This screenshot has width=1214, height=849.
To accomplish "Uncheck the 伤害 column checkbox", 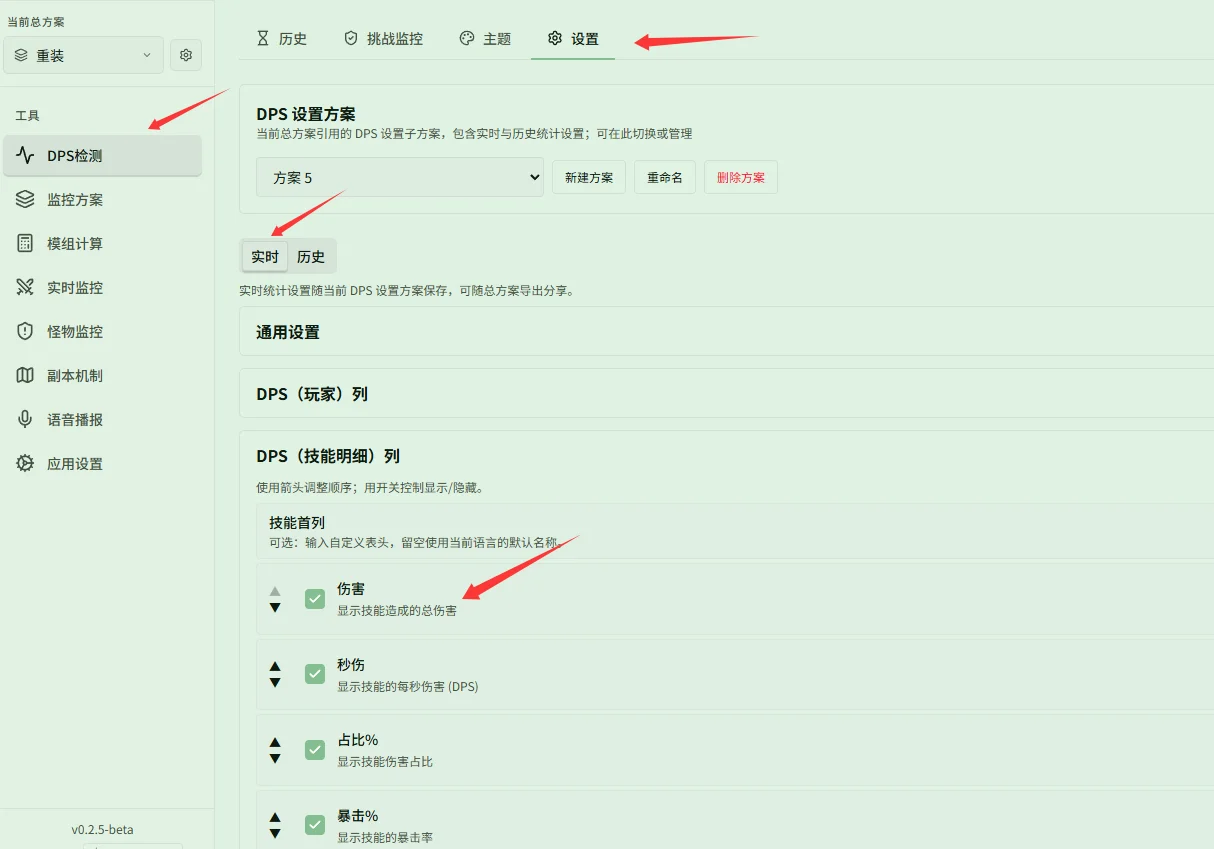I will pyautogui.click(x=315, y=599).
